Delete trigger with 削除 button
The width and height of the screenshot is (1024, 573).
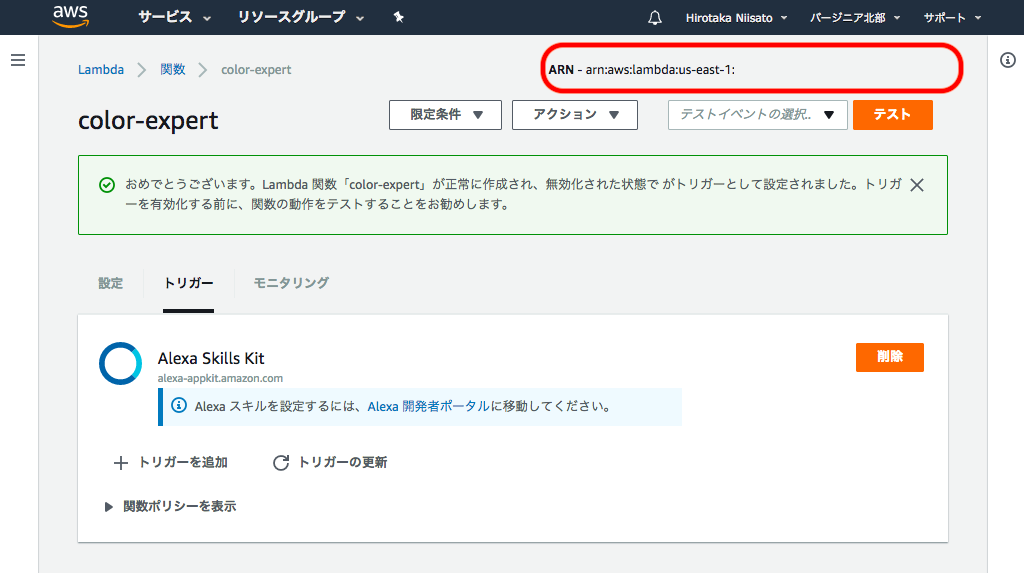point(889,357)
